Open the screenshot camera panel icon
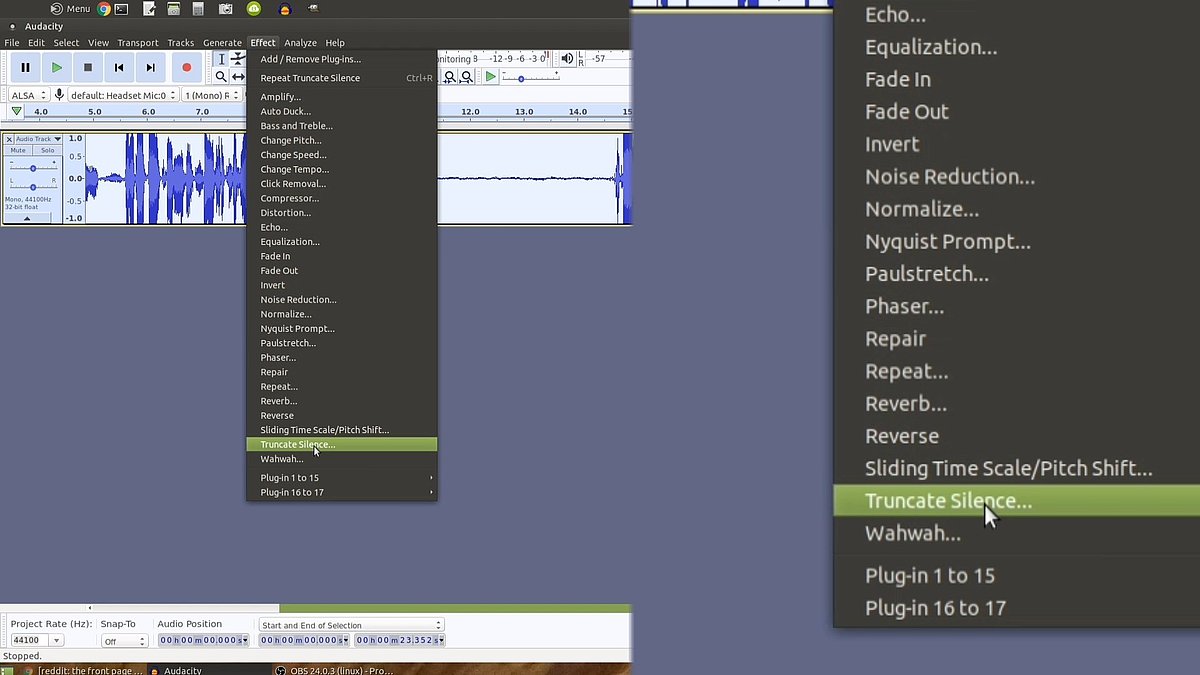Viewport: 1200px width, 675px height. pyautogui.click(x=226, y=9)
